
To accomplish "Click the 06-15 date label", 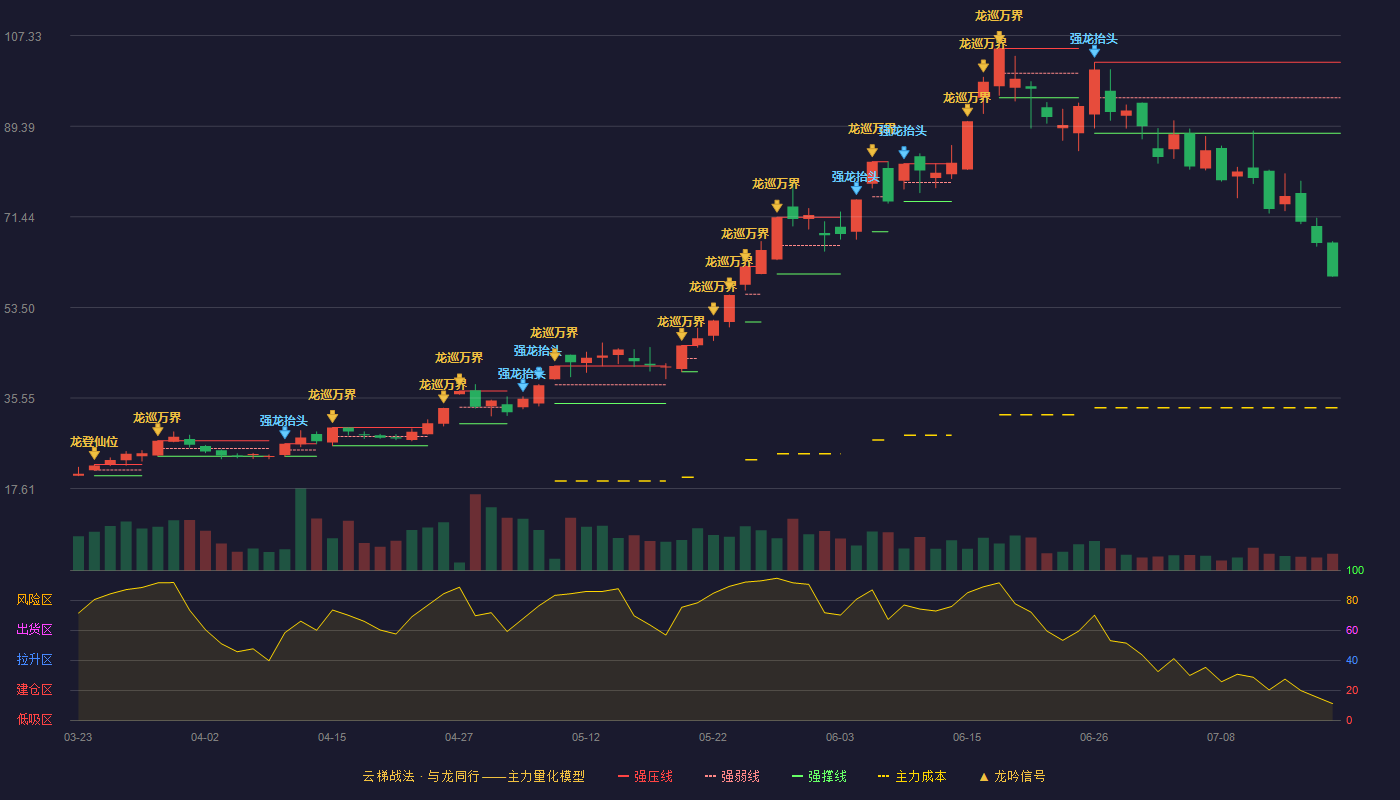I will (967, 737).
